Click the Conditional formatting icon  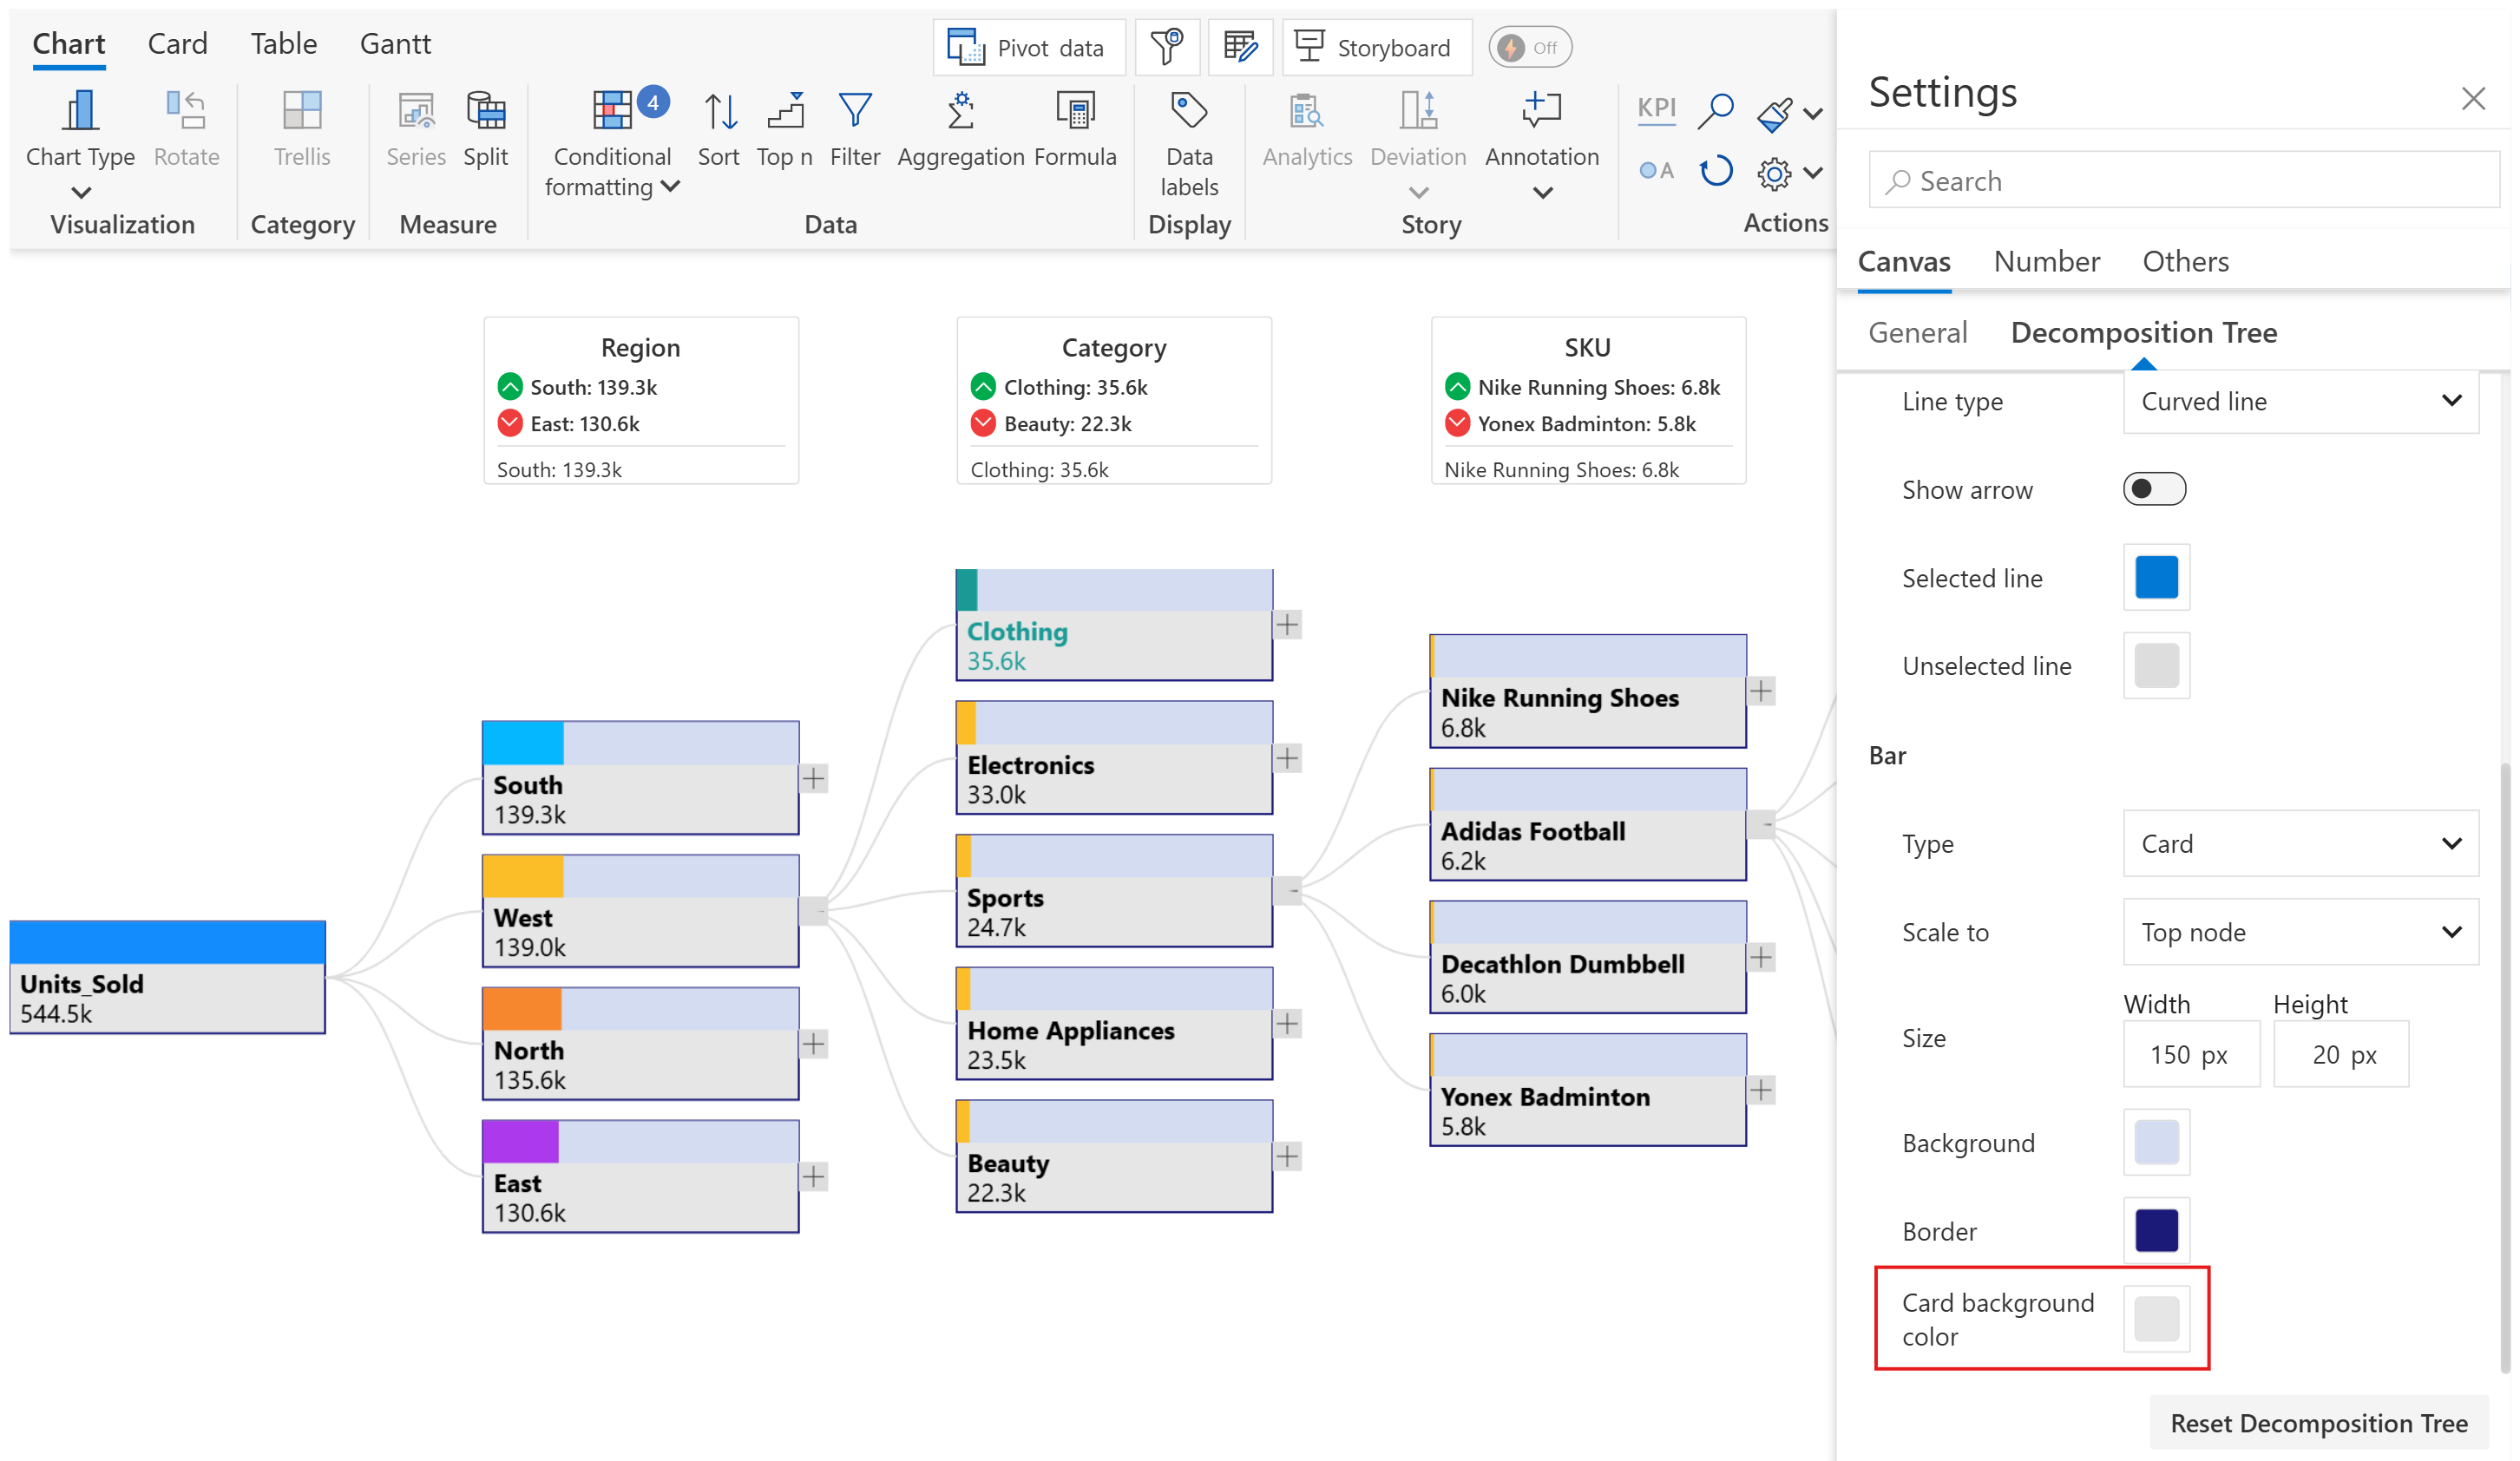tap(612, 112)
